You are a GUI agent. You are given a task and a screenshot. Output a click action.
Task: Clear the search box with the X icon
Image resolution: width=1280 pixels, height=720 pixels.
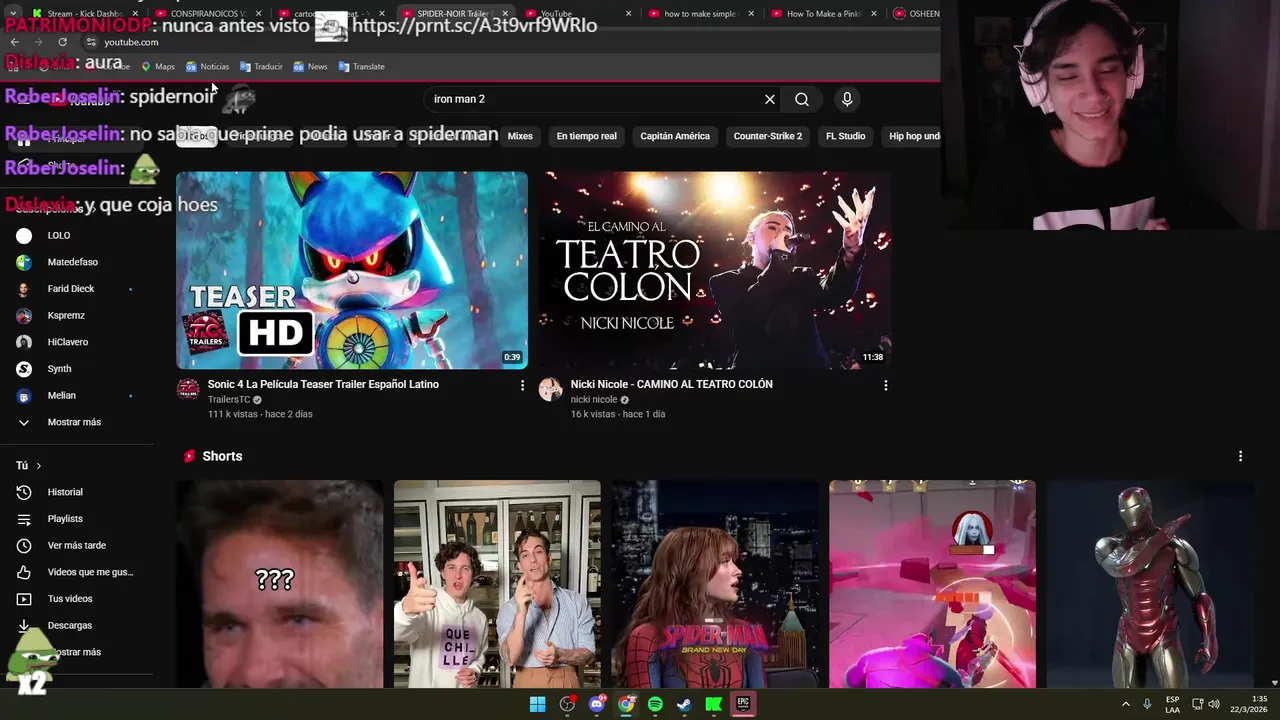point(770,99)
